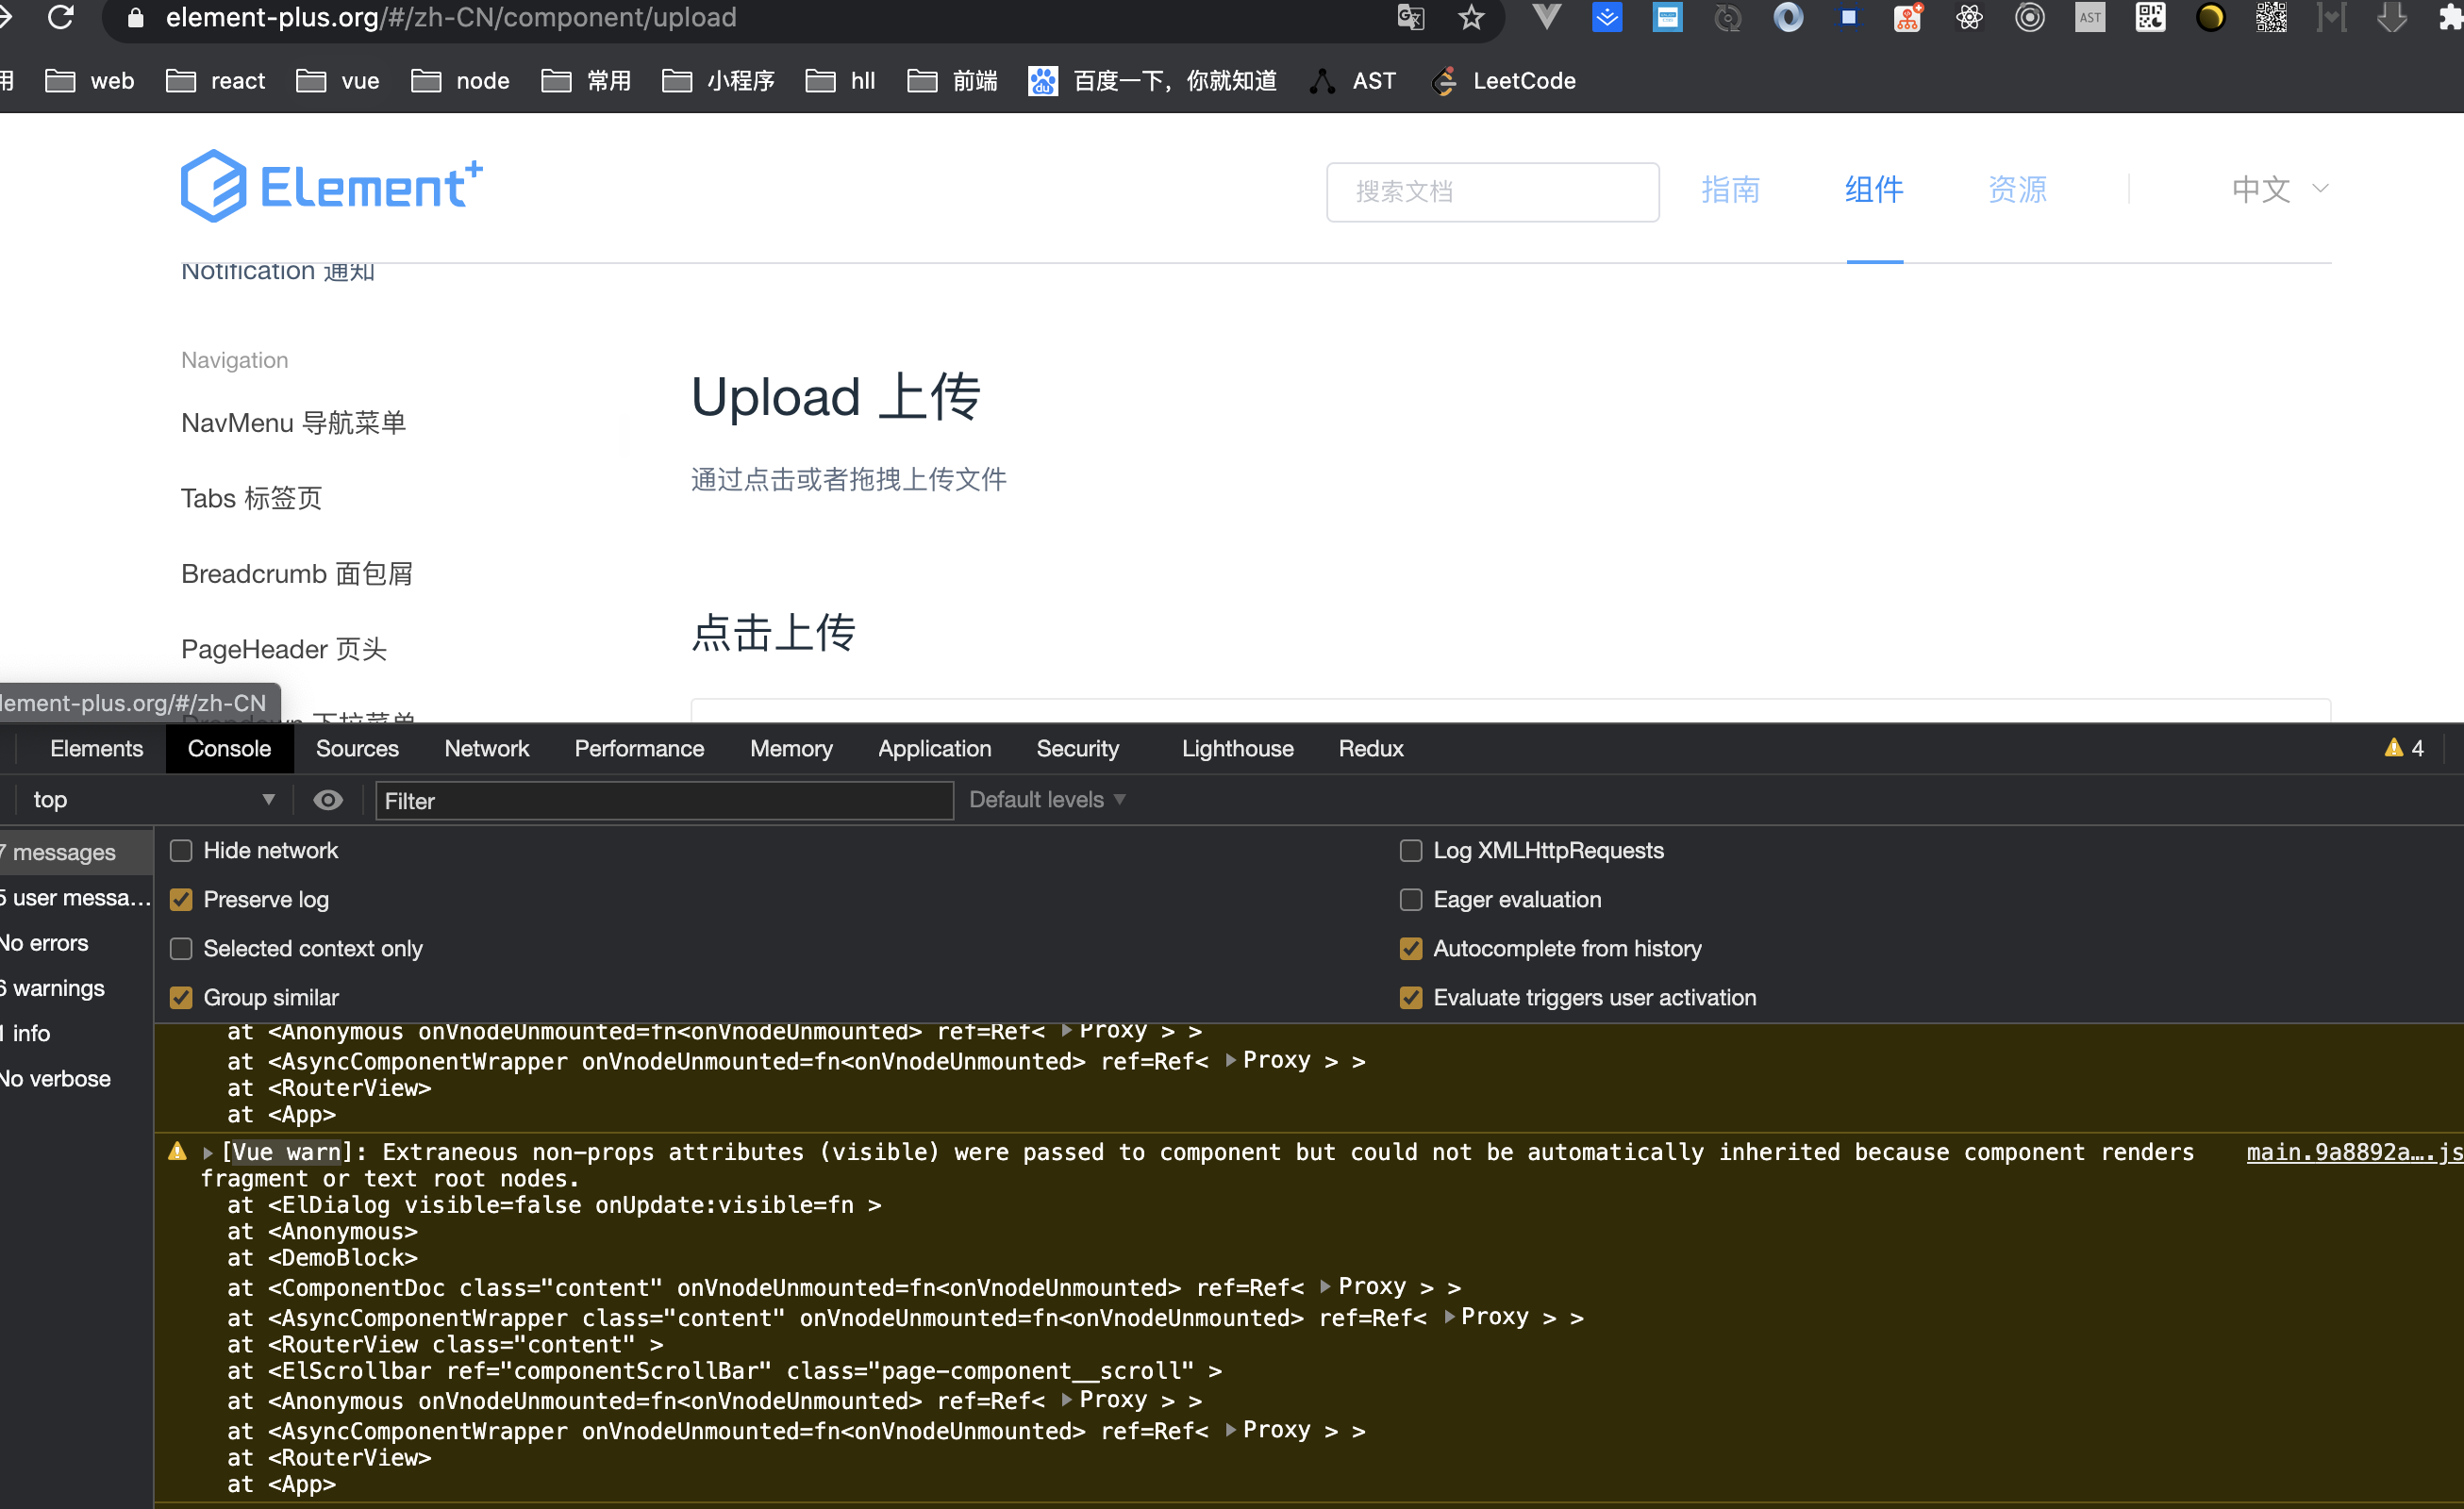This screenshot has width=2464, height=1509.
Task: Enable Eager evaluation checkbox
Action: tap(1410, 900)
